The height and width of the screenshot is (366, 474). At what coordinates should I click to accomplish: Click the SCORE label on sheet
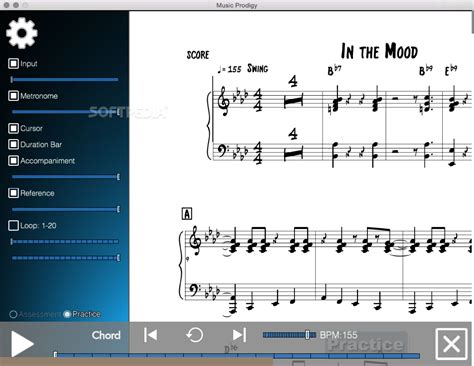click(198, 55)
